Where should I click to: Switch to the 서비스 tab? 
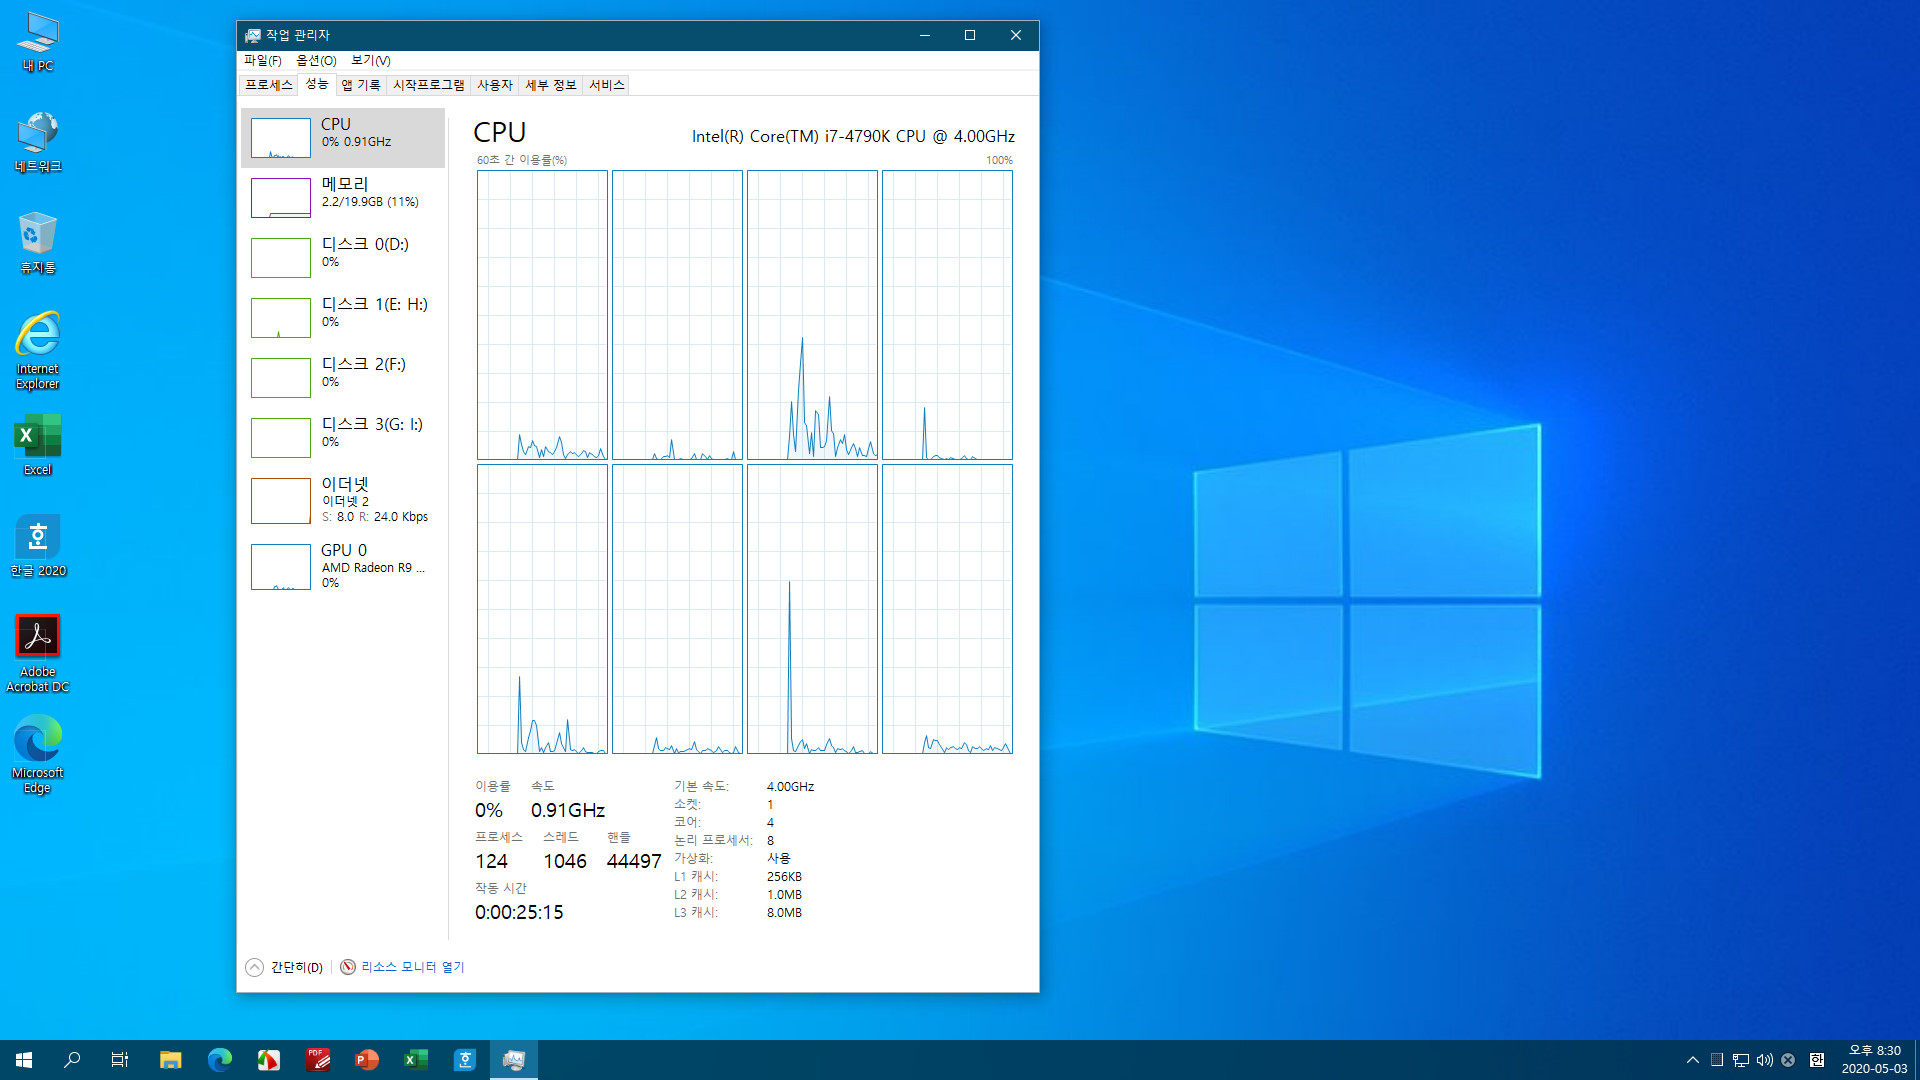(607, 85)
